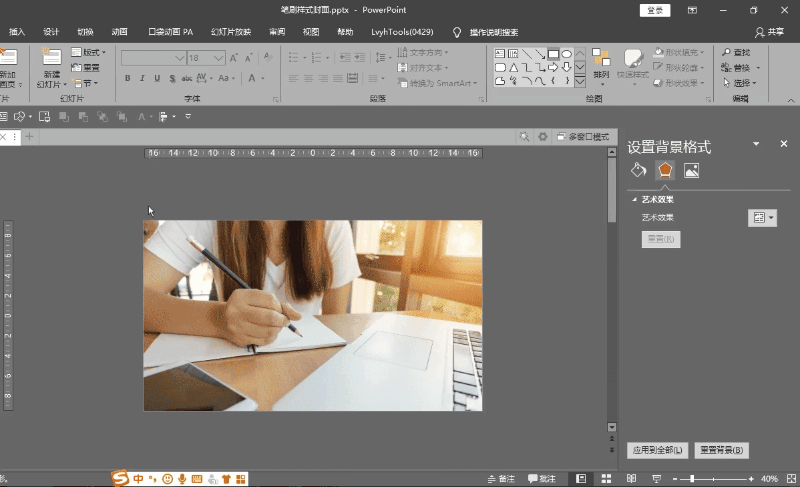This screenshot has height=487, width=800.
Task: Select the triangle shape
Action: click(513, 67)
